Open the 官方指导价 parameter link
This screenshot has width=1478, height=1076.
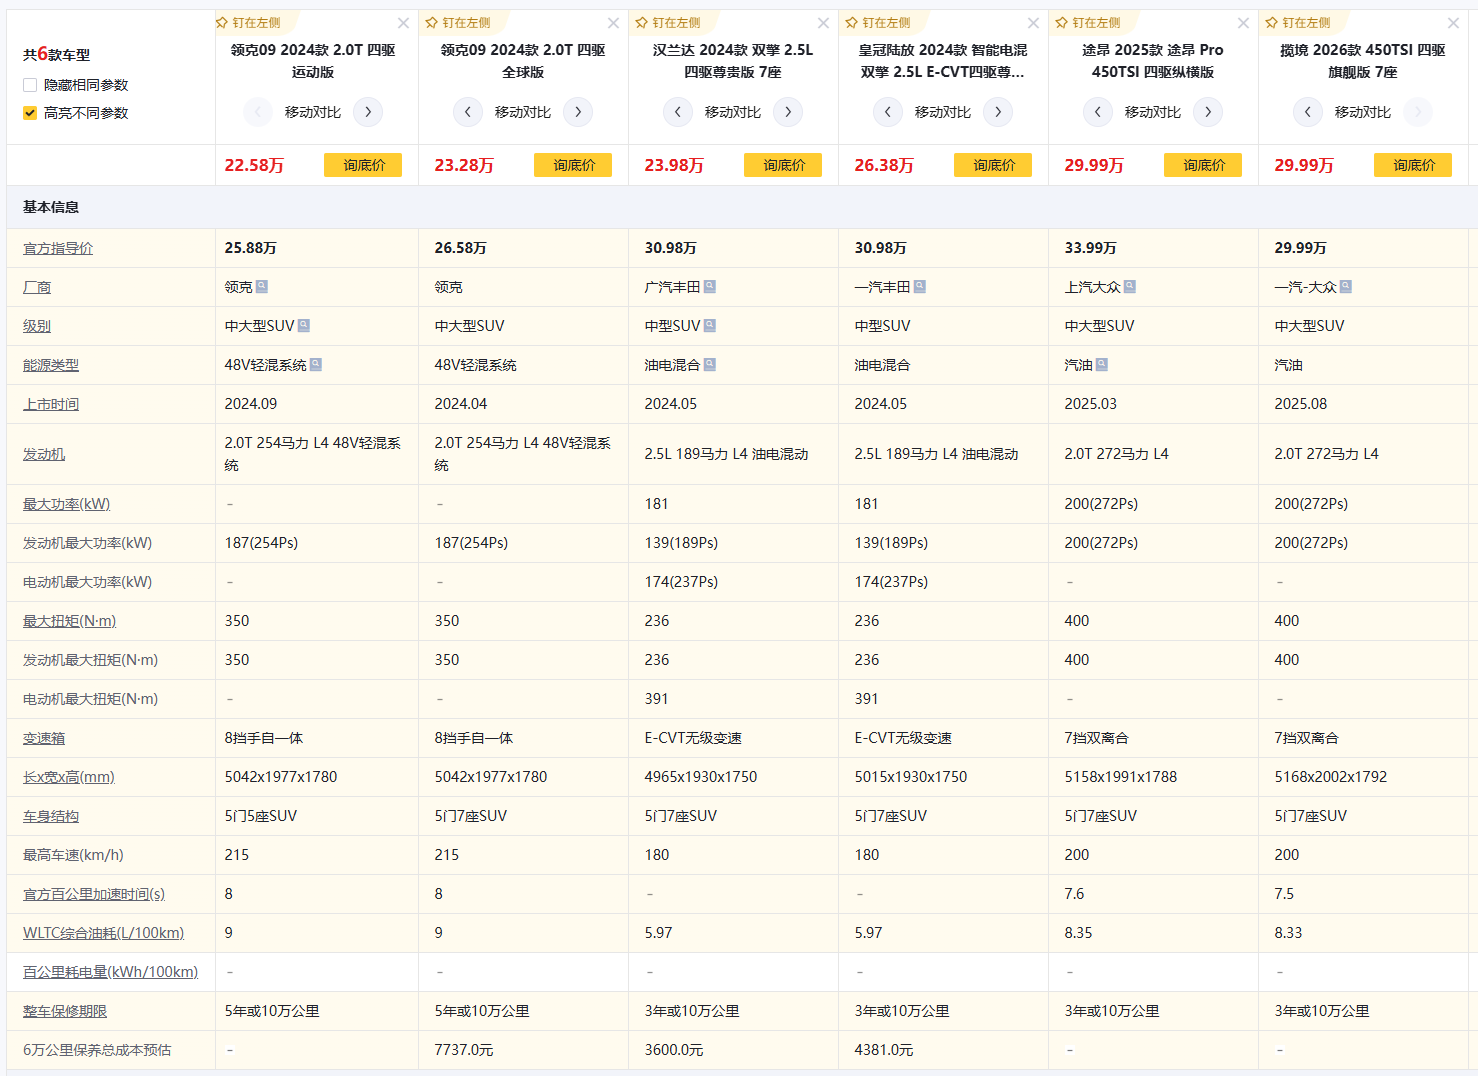(58, 248)
